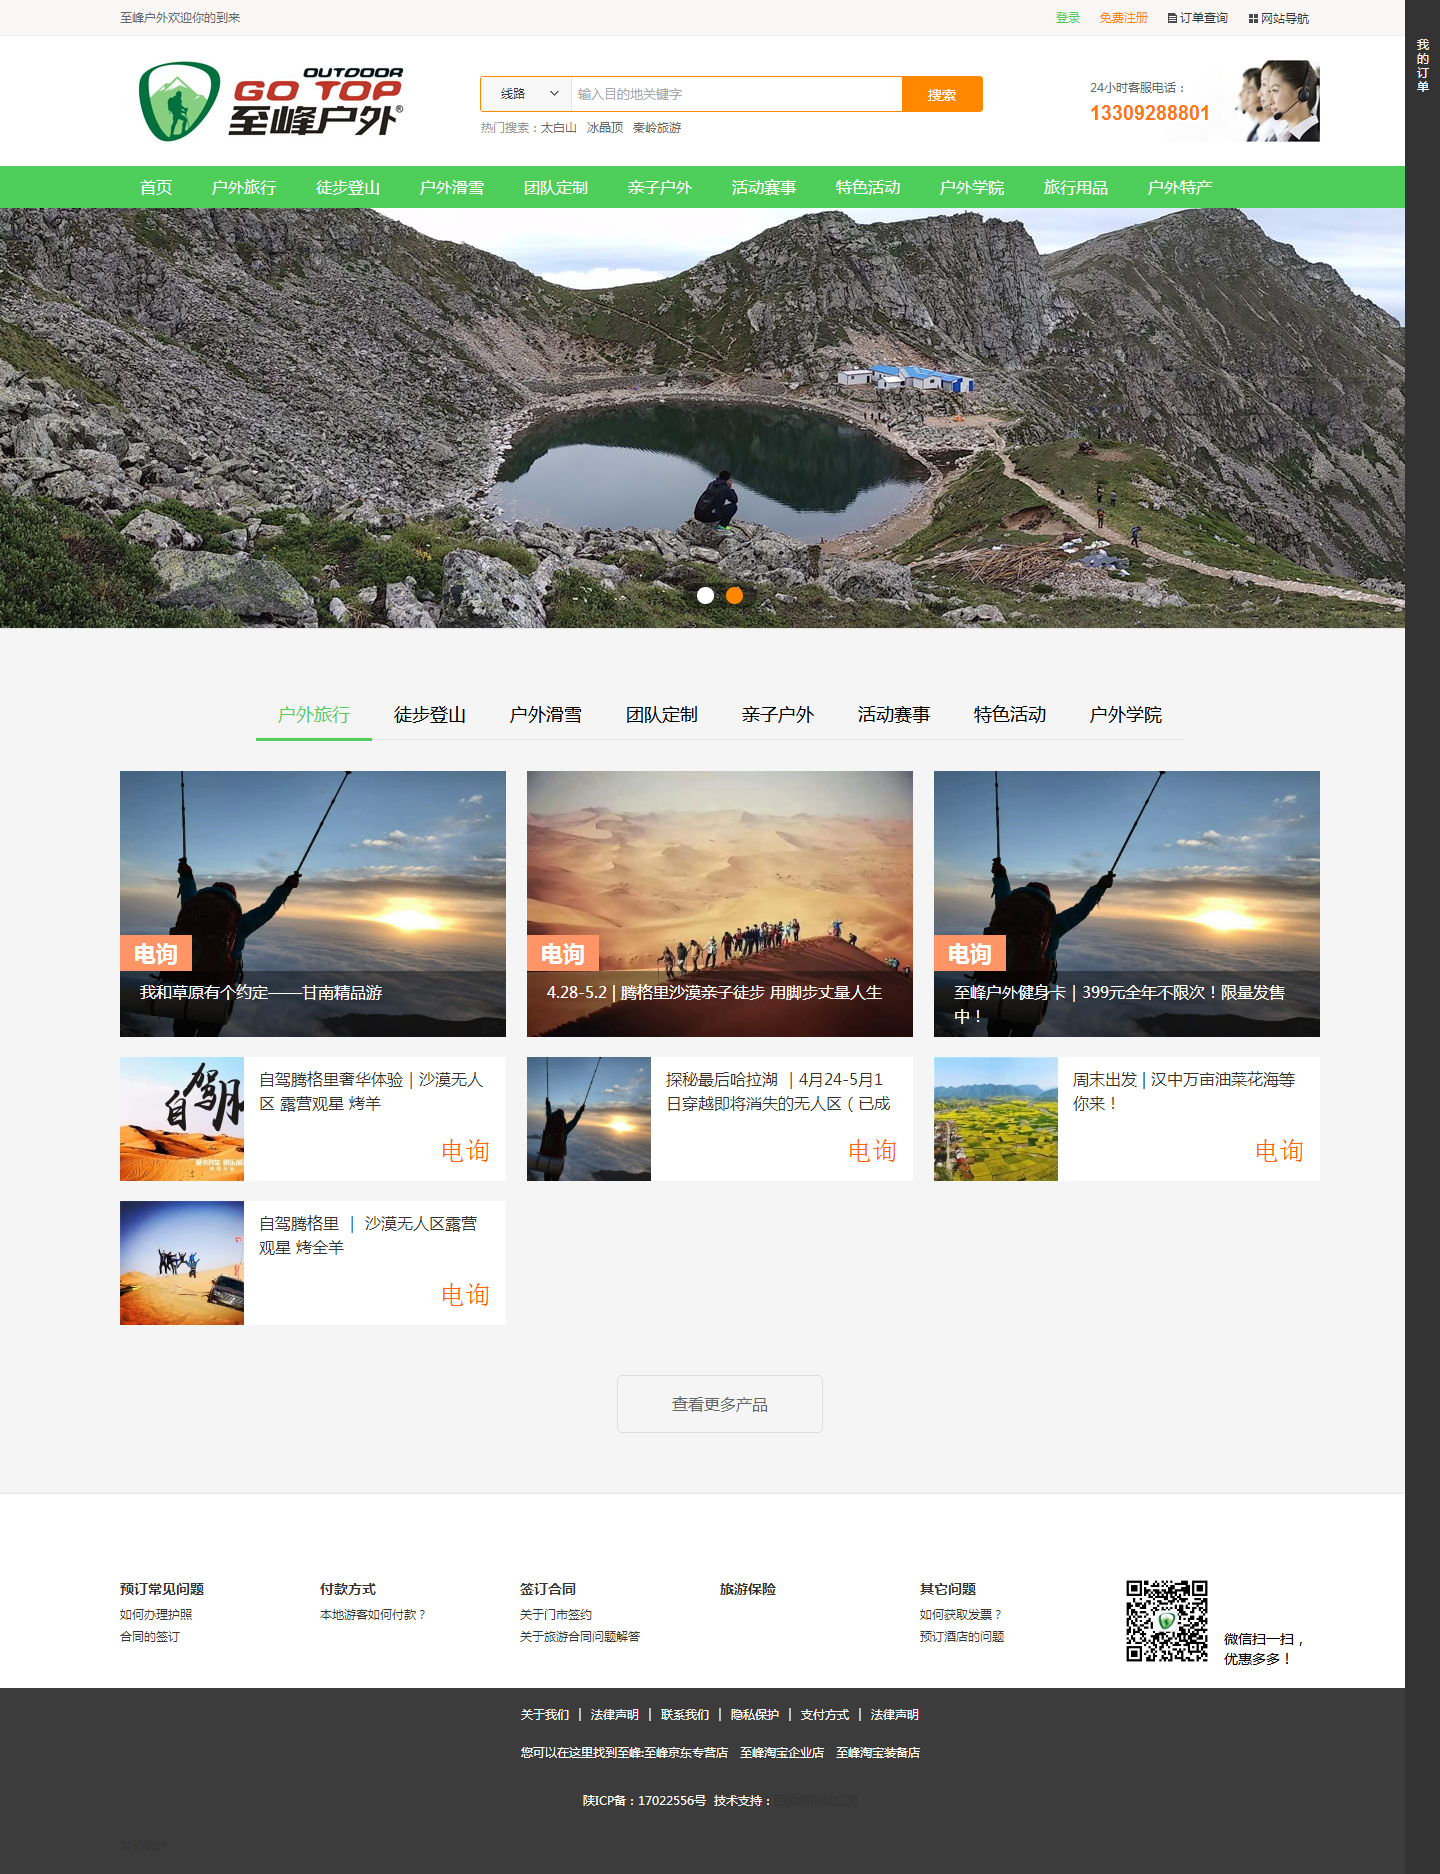Viewport: 1440px width, 1874px height.
Task: Switch to the 户外旅行 product tab
Action: [314, 714]
